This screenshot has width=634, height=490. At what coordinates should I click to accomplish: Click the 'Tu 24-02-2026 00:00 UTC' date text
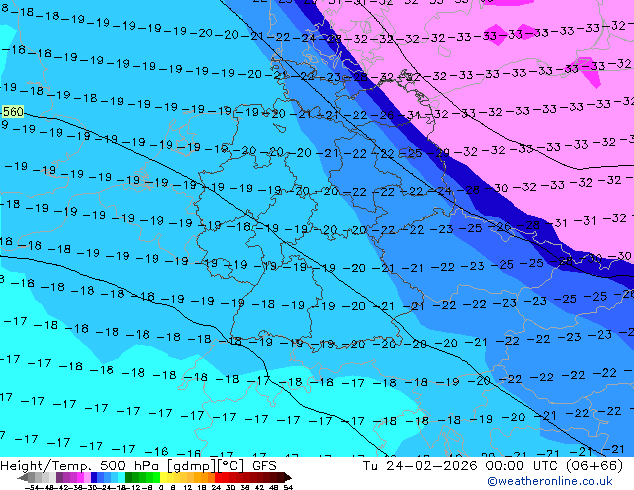click(460, 466)
